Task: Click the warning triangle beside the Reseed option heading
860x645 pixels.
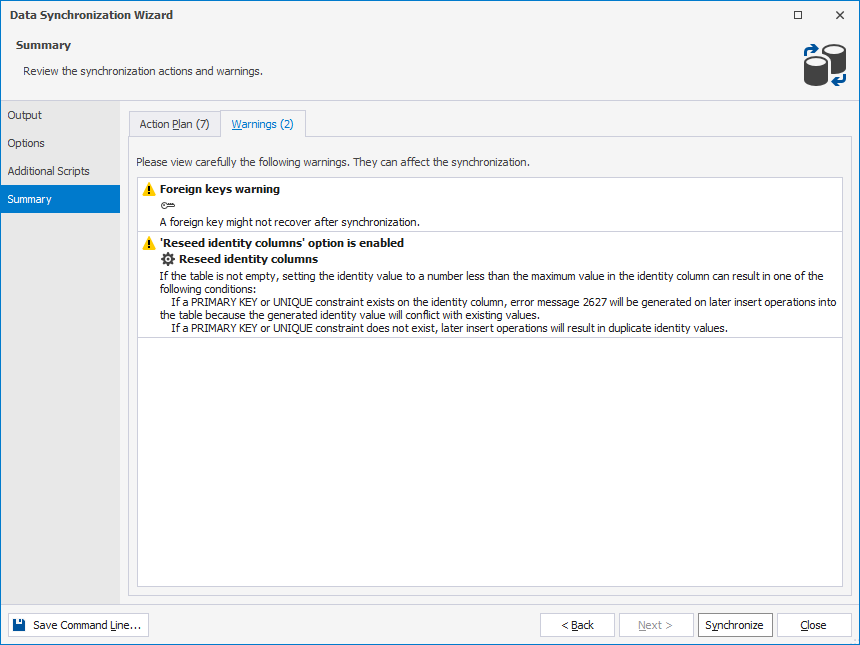Action: coord(149,243)
